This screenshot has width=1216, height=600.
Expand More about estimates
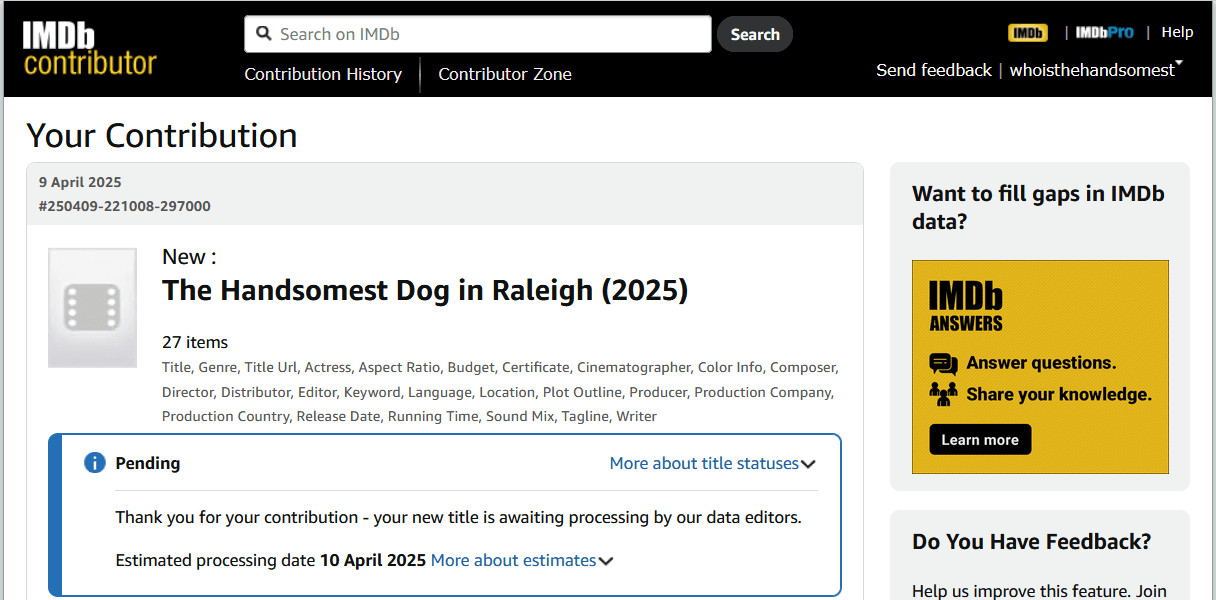pyautogui.click(x=521, y=560)
